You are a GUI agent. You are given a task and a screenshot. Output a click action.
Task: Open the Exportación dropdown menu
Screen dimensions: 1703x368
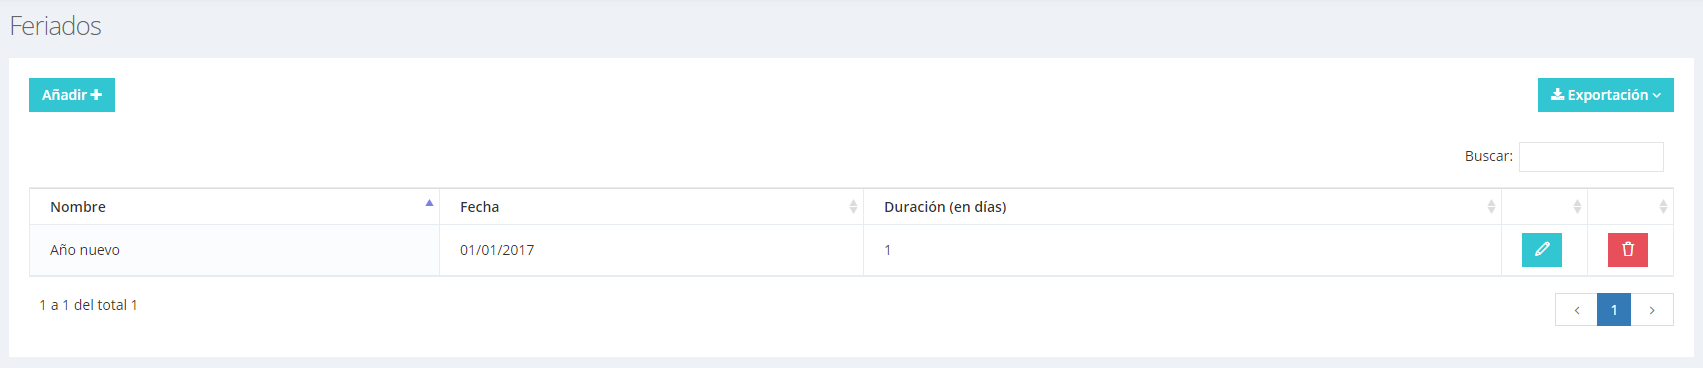pyautogui.click(x=1605, y=95)
